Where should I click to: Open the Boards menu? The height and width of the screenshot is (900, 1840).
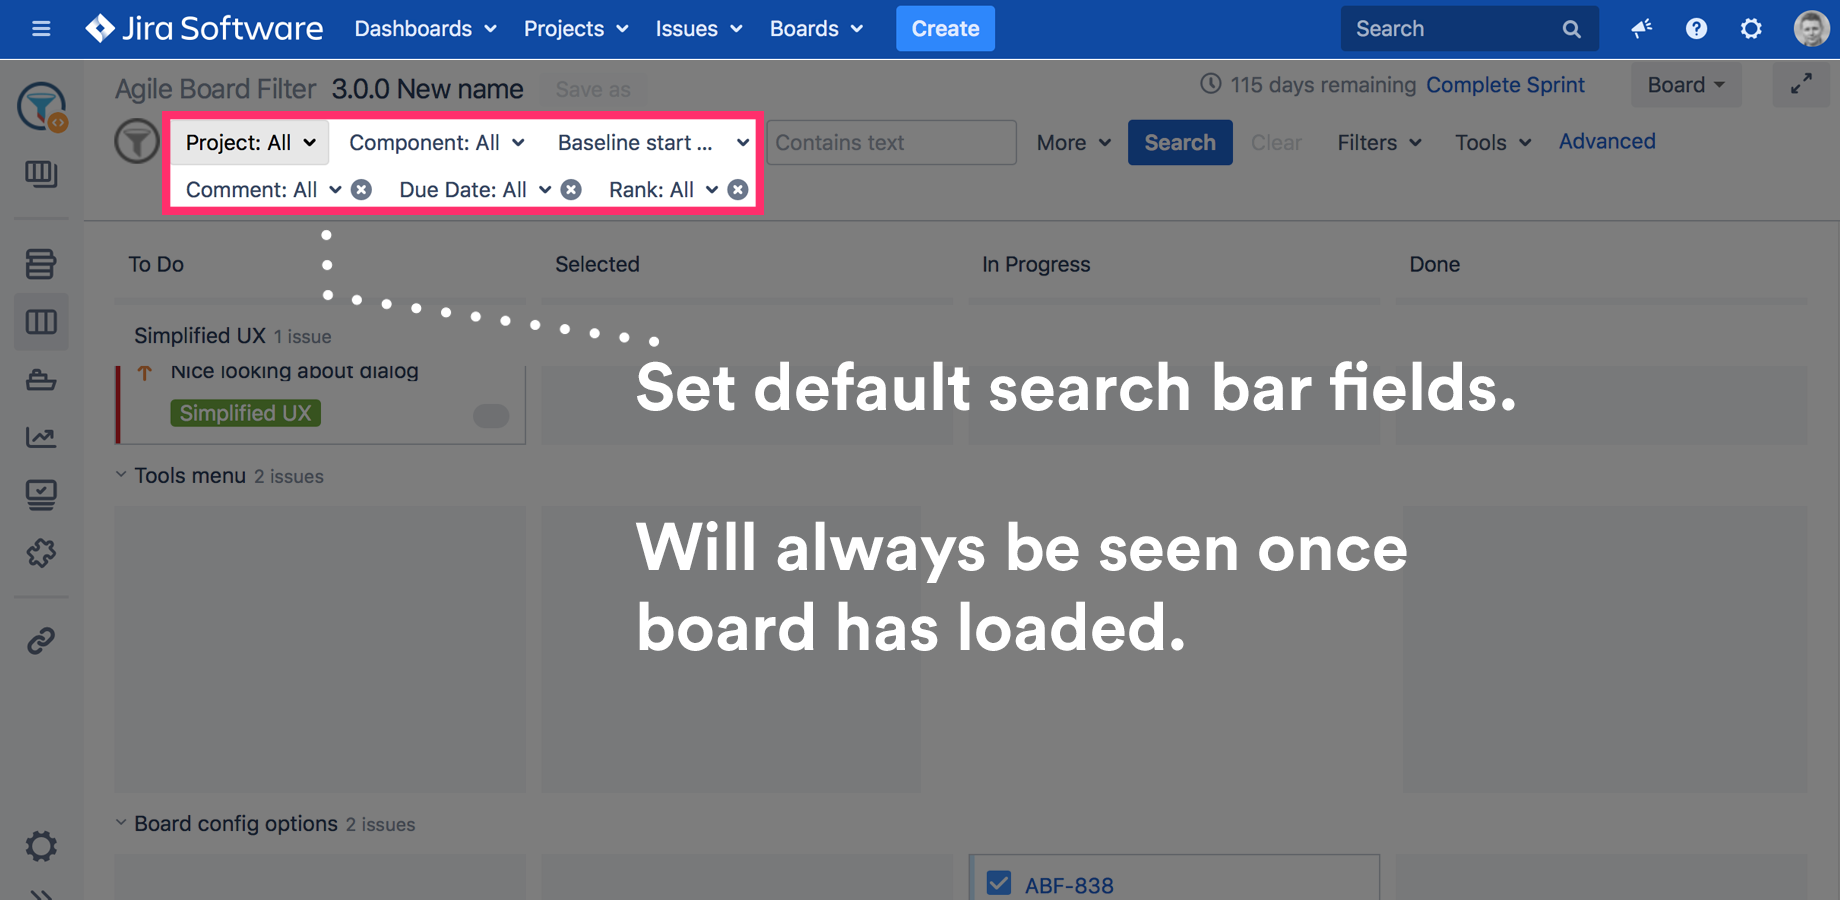tap(815, 29)
